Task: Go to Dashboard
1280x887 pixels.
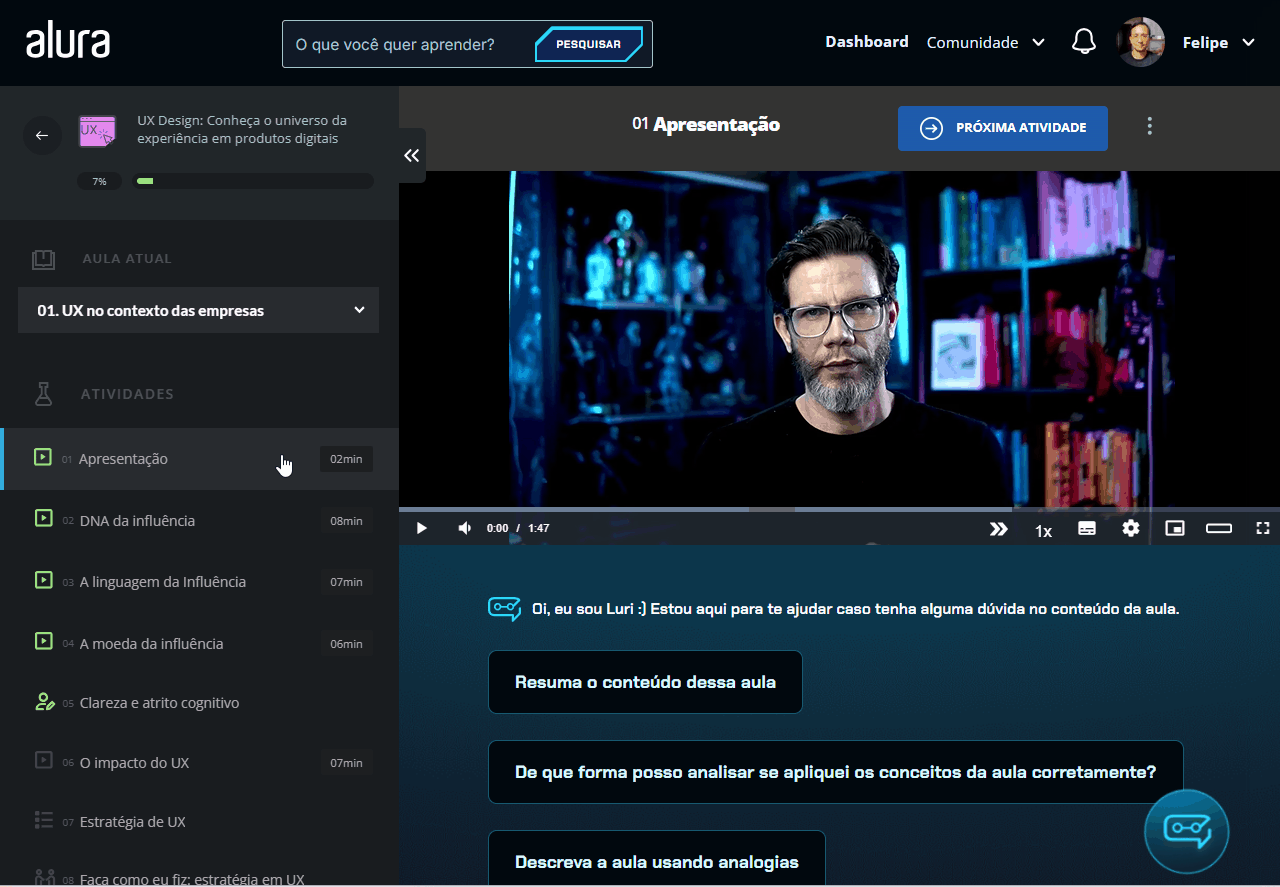Action: click(866, 42)
